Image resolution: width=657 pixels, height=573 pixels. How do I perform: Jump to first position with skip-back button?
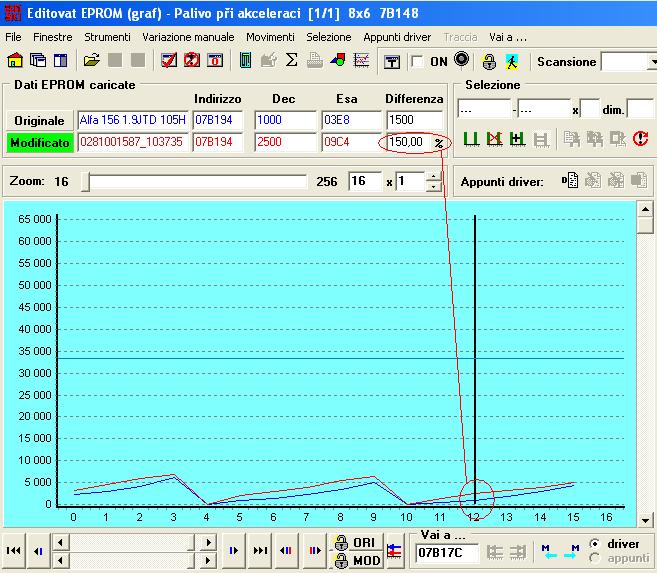click(x=14, y=550)
